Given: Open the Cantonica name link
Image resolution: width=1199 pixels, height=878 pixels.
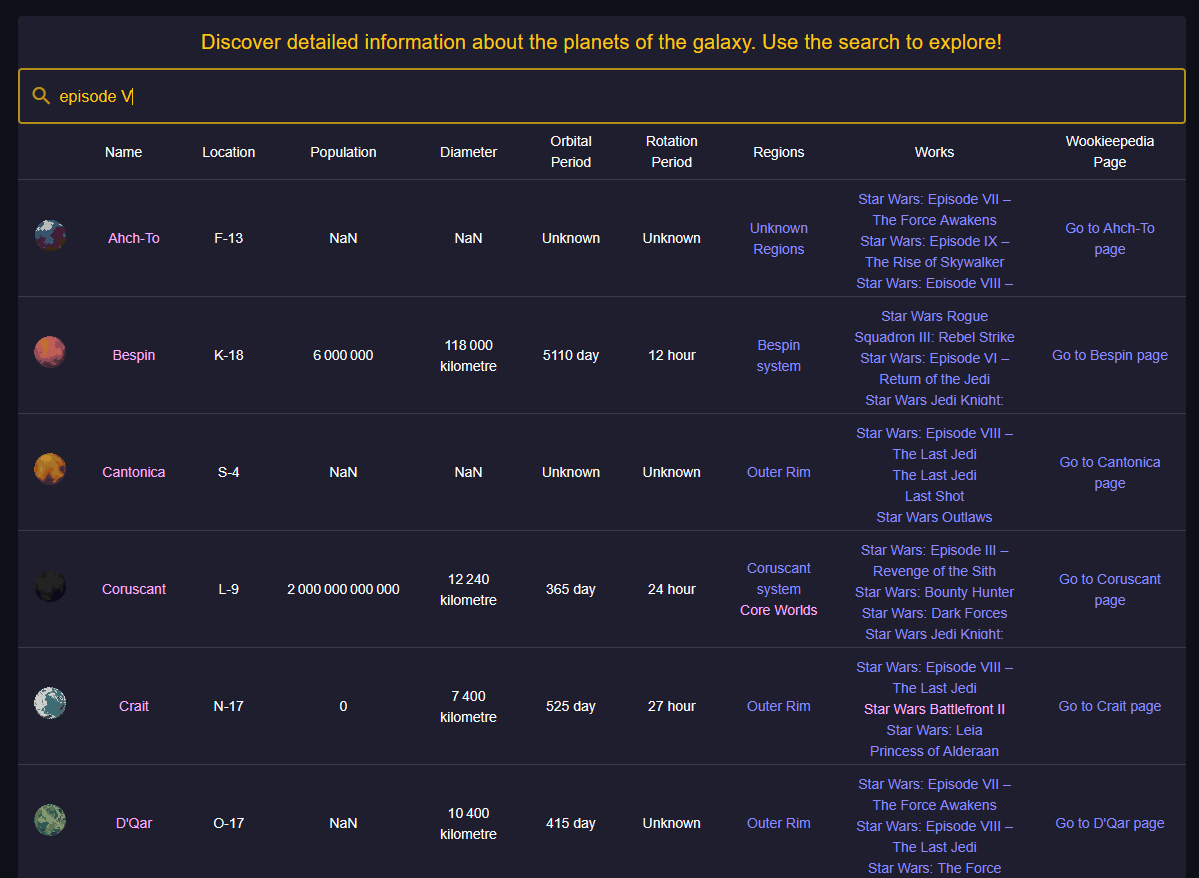Looking at the screenshot, I should [134, 472].
